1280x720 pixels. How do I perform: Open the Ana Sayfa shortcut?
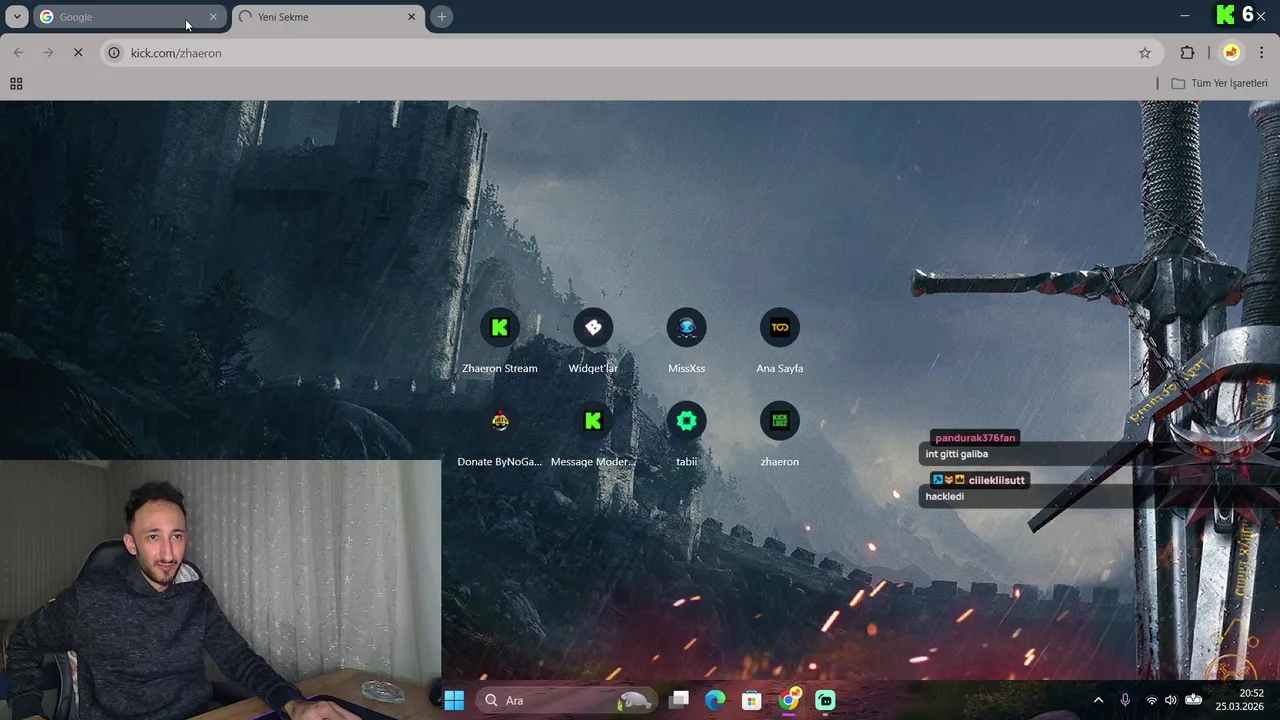pos(780,341)
